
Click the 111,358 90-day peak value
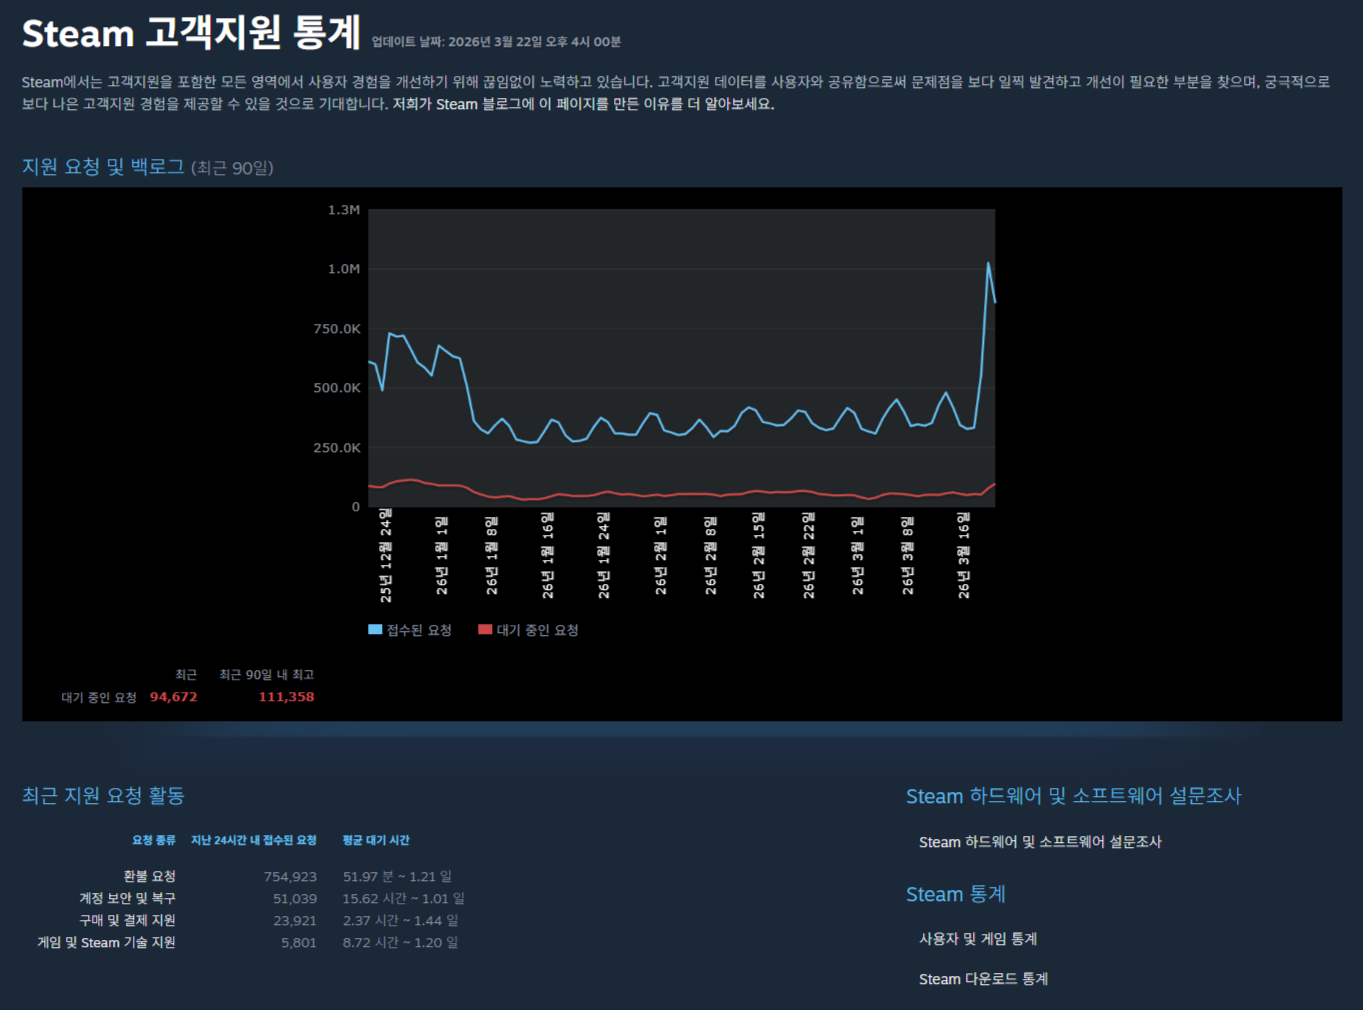point(286,697)
